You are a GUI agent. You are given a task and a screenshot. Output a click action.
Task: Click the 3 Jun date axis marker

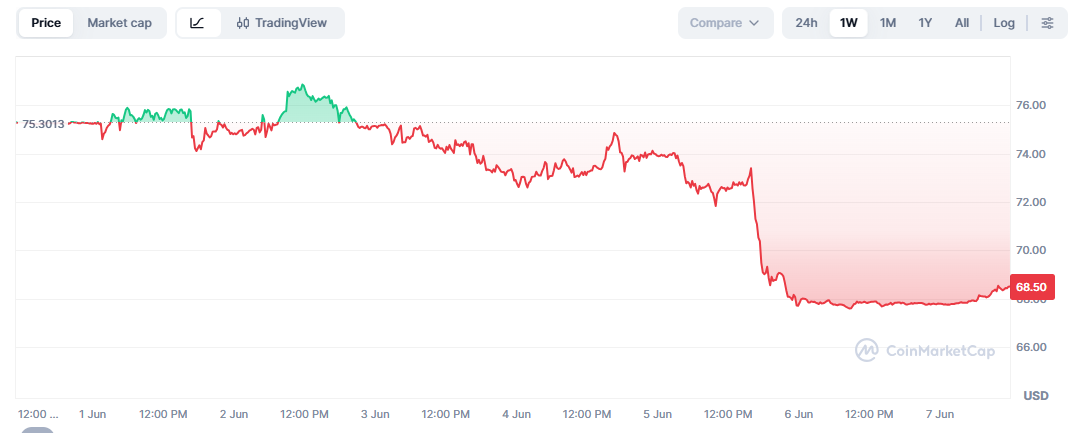coord(375,414)
